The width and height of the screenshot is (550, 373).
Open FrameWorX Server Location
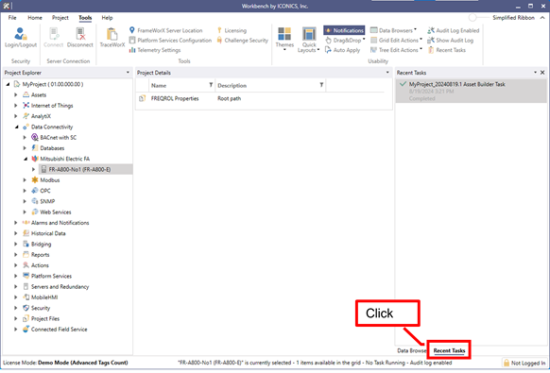(166, 31)
